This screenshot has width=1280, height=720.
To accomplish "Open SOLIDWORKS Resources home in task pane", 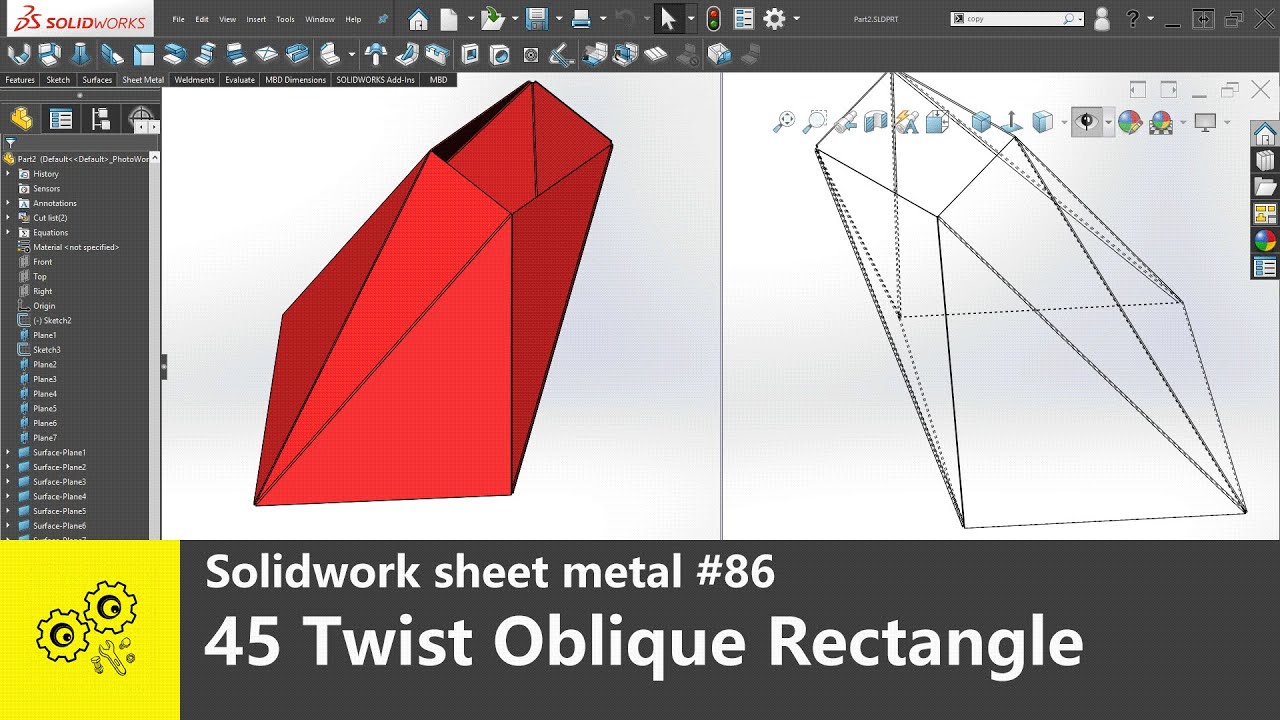I will (1265, 133).
